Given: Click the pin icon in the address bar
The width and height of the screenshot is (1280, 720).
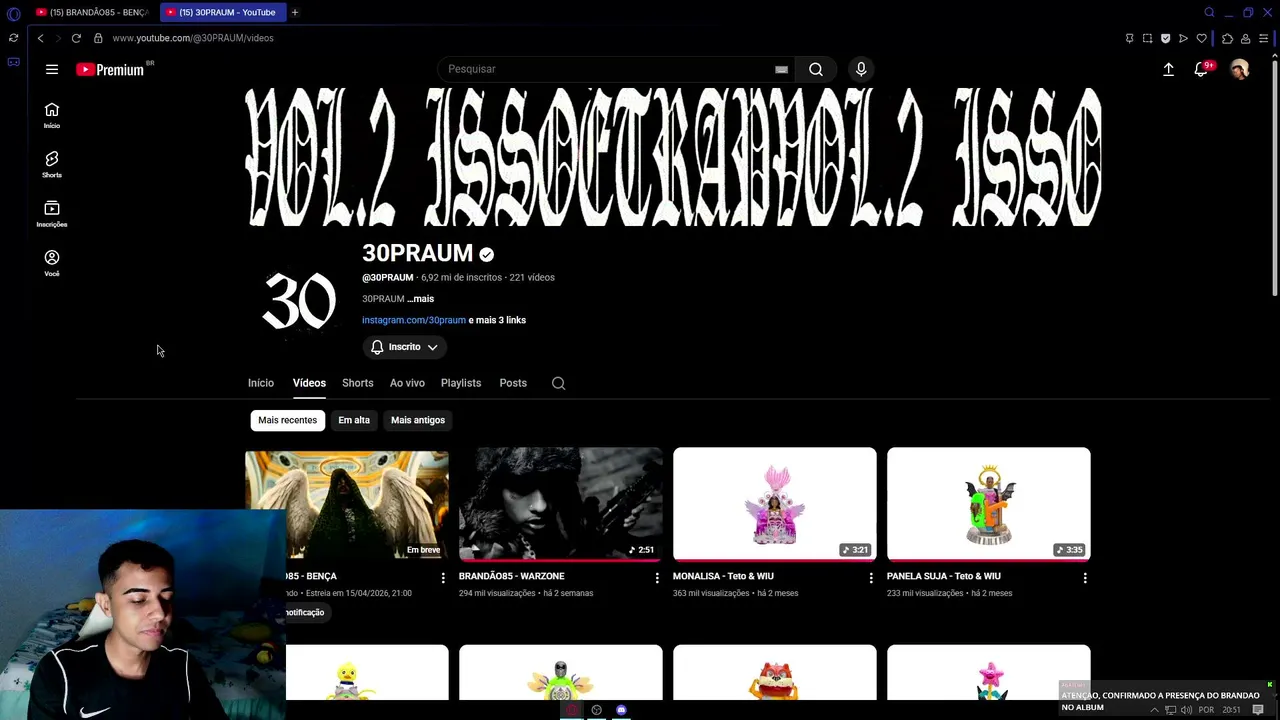Looking at the screenshot, I should tap(1129, 39).
